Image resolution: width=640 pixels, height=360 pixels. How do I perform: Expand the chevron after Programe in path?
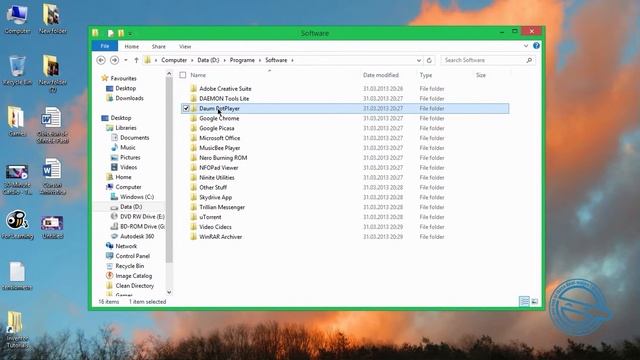[260, 60]
